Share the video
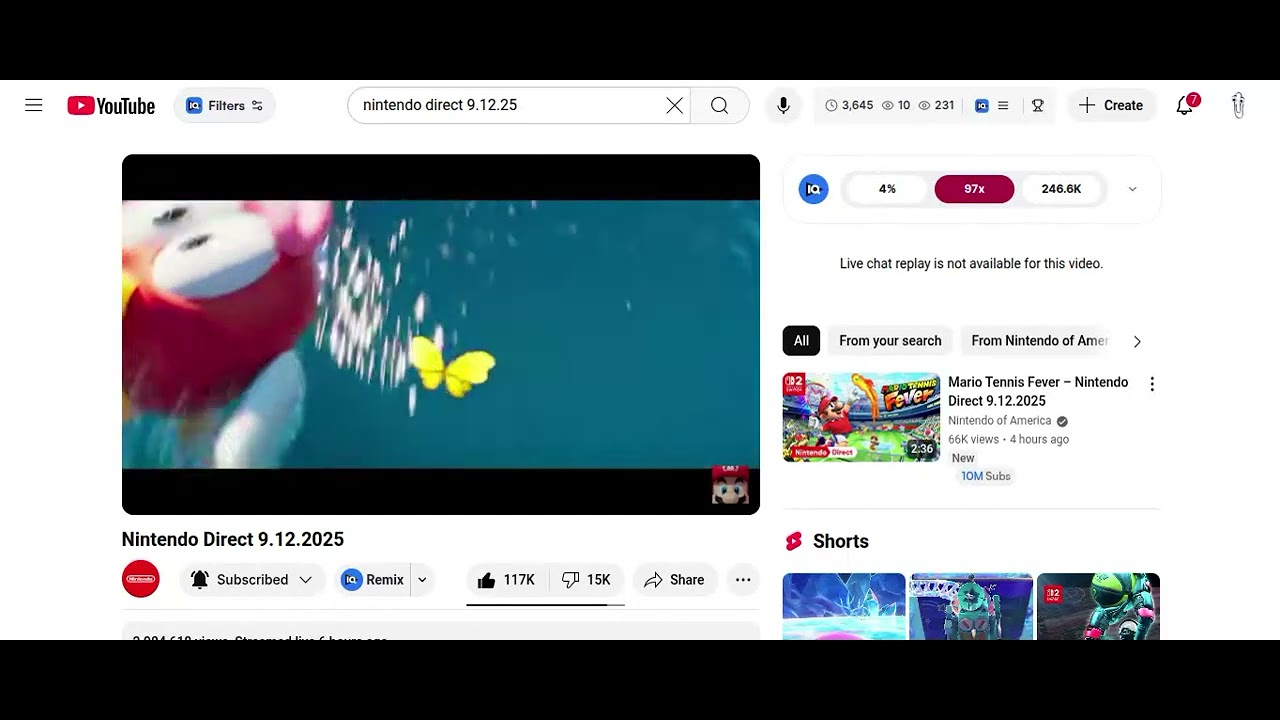 pyautogui.click(x=675, y=580)
